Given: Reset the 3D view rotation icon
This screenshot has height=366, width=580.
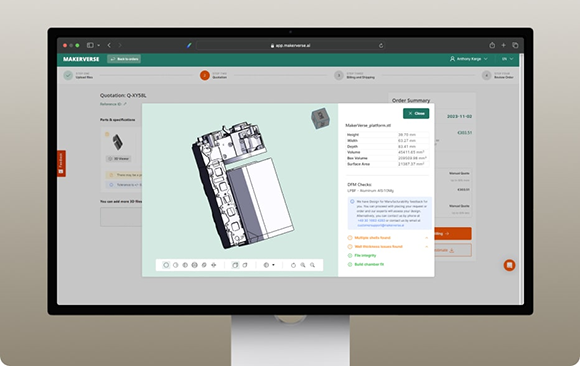Looking at the screenshot, I should click(293, 265).
